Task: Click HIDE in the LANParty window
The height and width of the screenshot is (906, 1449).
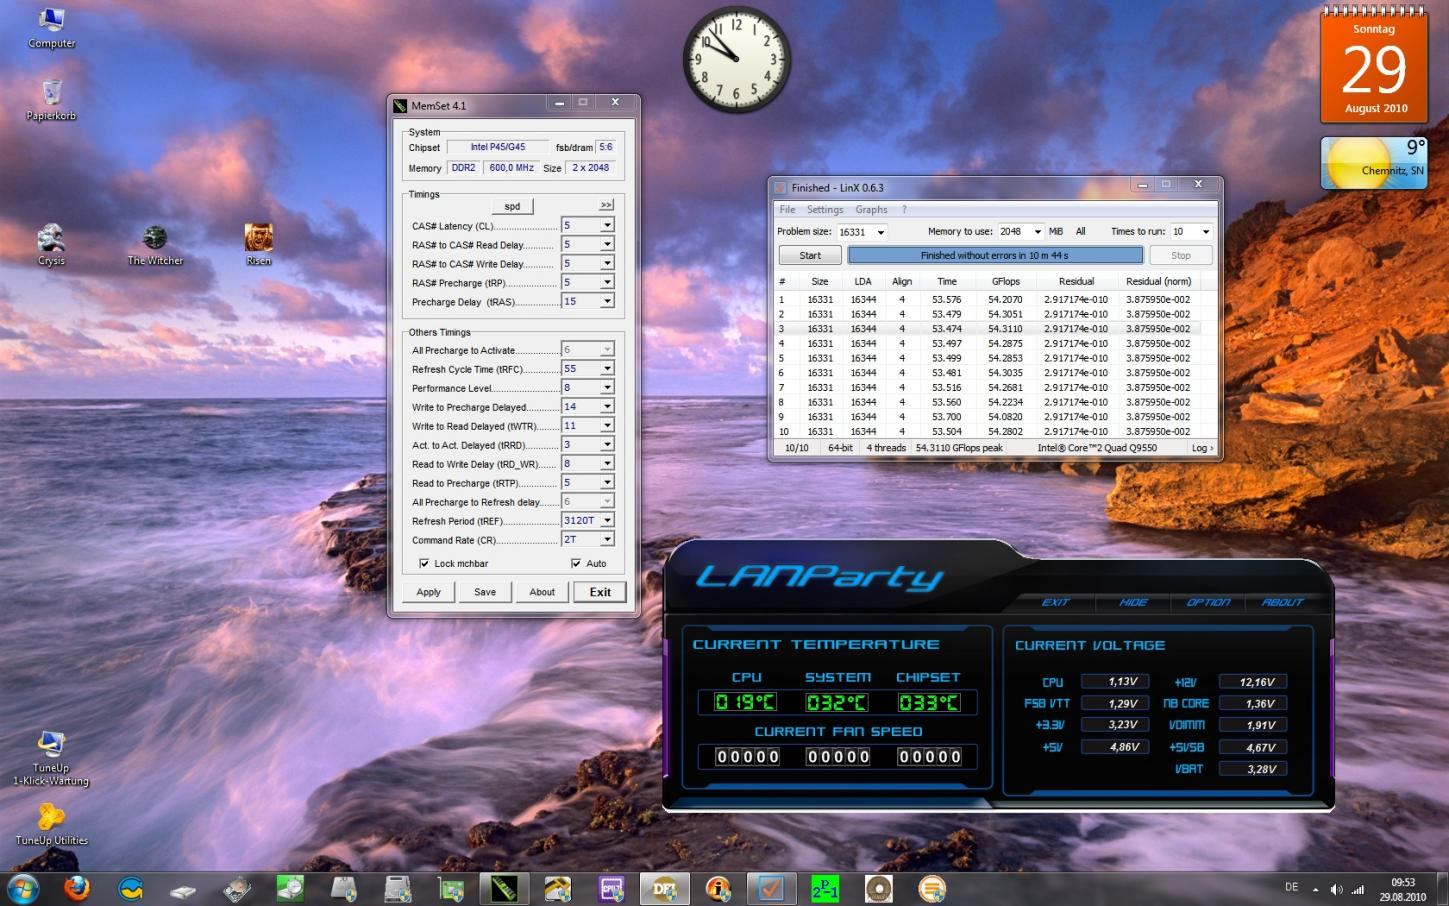Action: 1133,602
